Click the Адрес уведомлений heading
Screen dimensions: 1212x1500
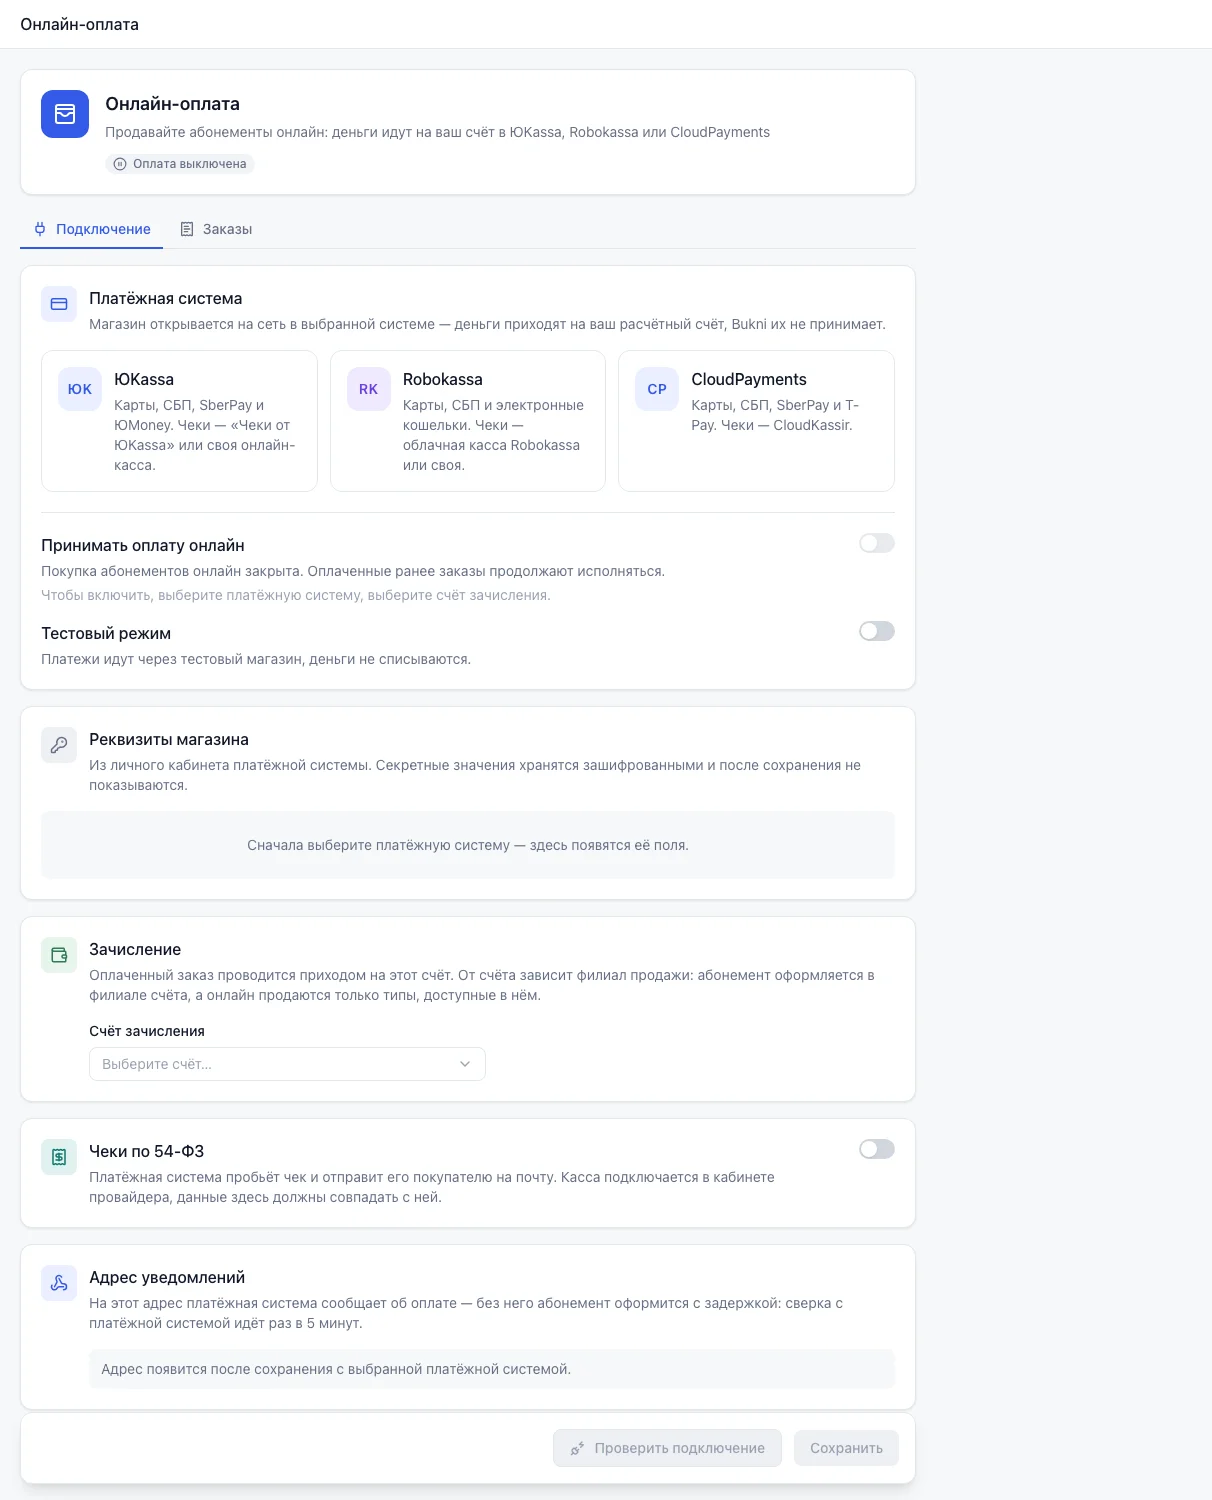[167, 1277]
